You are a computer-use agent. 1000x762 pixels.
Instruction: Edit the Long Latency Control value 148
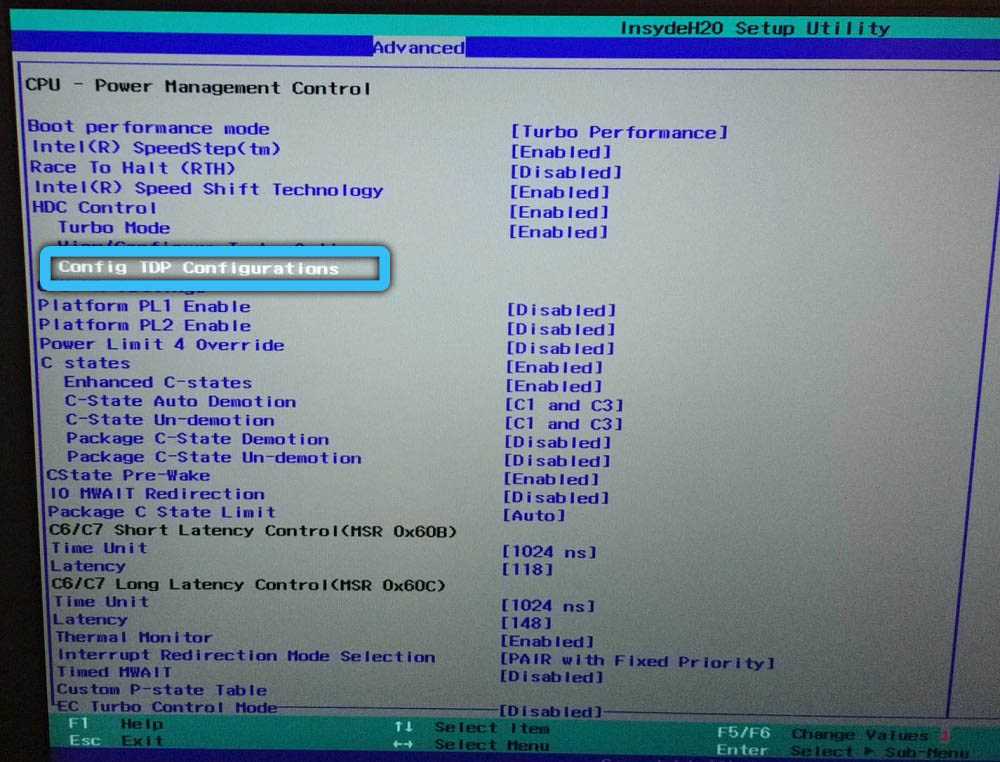[526, 623]
